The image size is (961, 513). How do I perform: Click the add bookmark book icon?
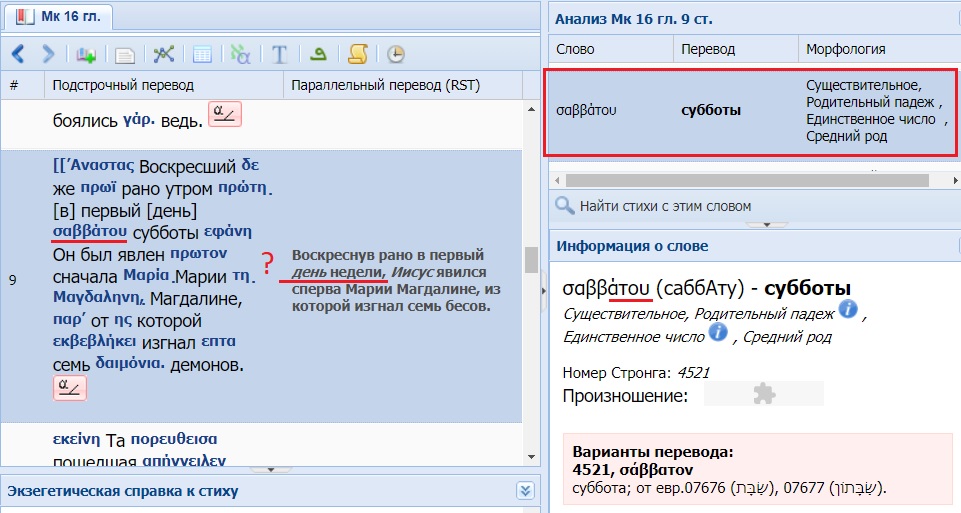click(x=85, y=53)
